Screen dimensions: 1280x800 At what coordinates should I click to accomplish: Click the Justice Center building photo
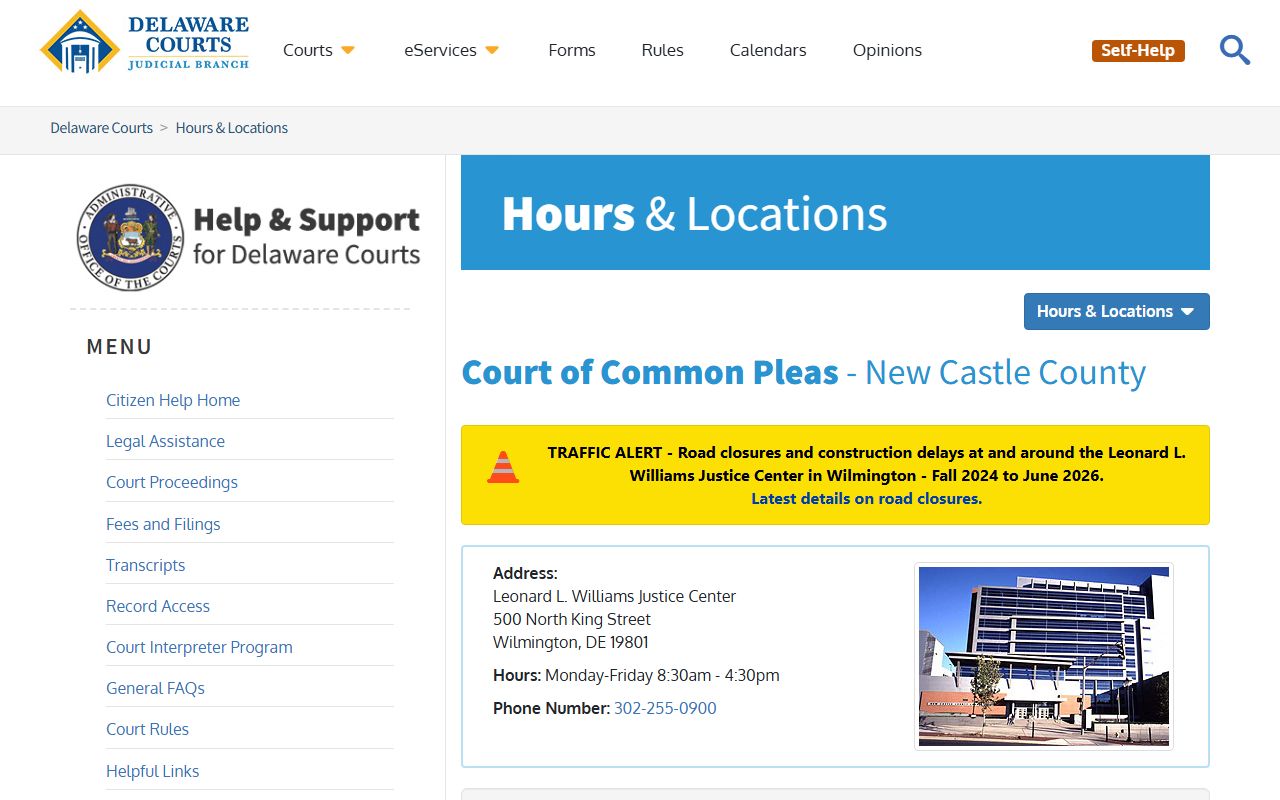point(1044,656)
